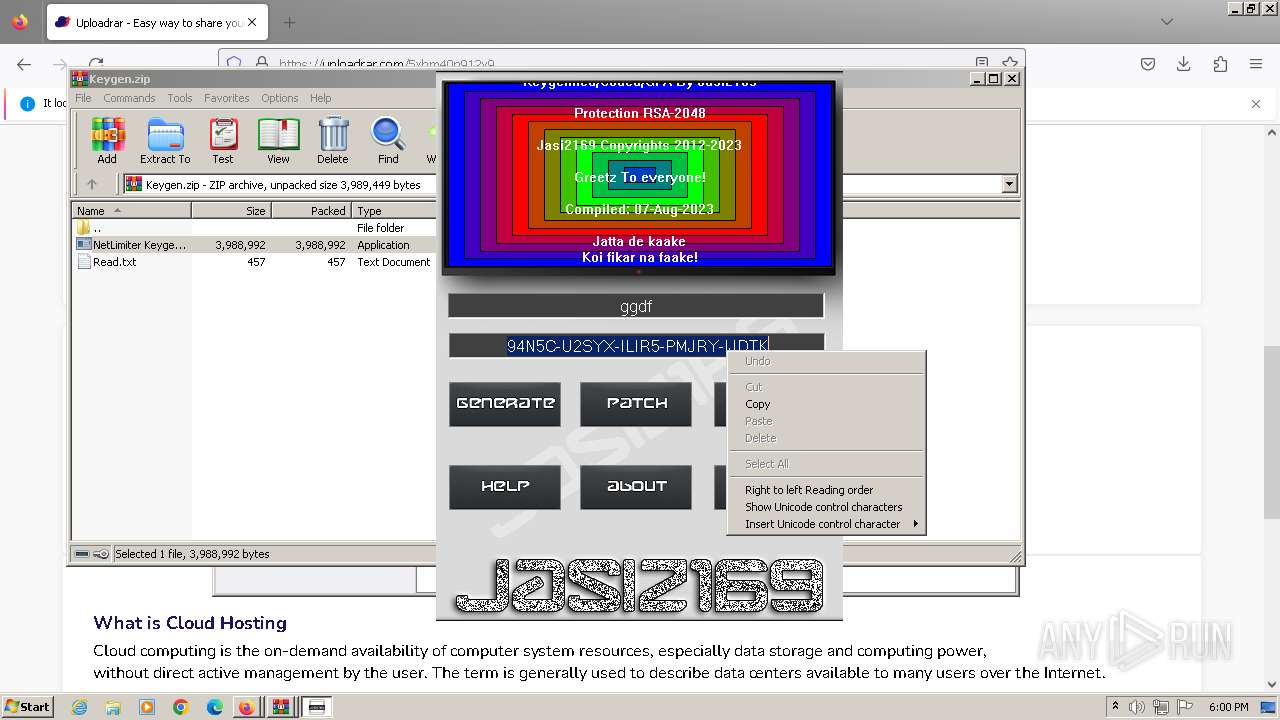The height and width of the screenshot is (720, 1280).
Task: Dismiss the Firefox notification bar
Action: click(x=1256, y=103)
